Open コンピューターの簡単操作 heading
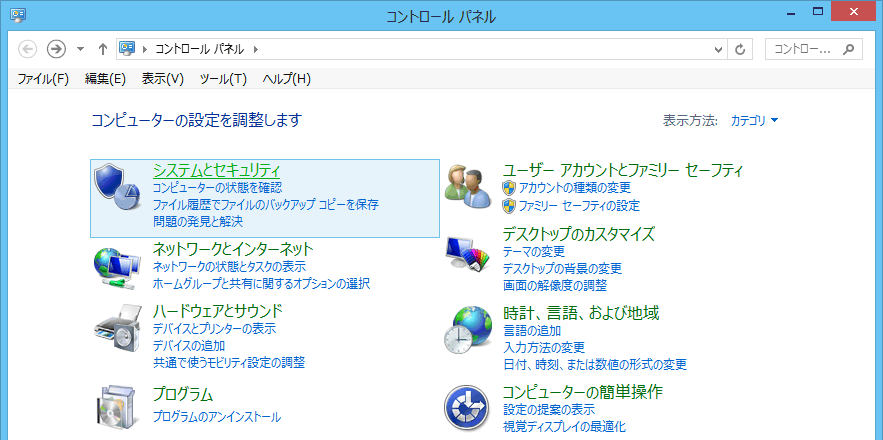 pos(582,392)
